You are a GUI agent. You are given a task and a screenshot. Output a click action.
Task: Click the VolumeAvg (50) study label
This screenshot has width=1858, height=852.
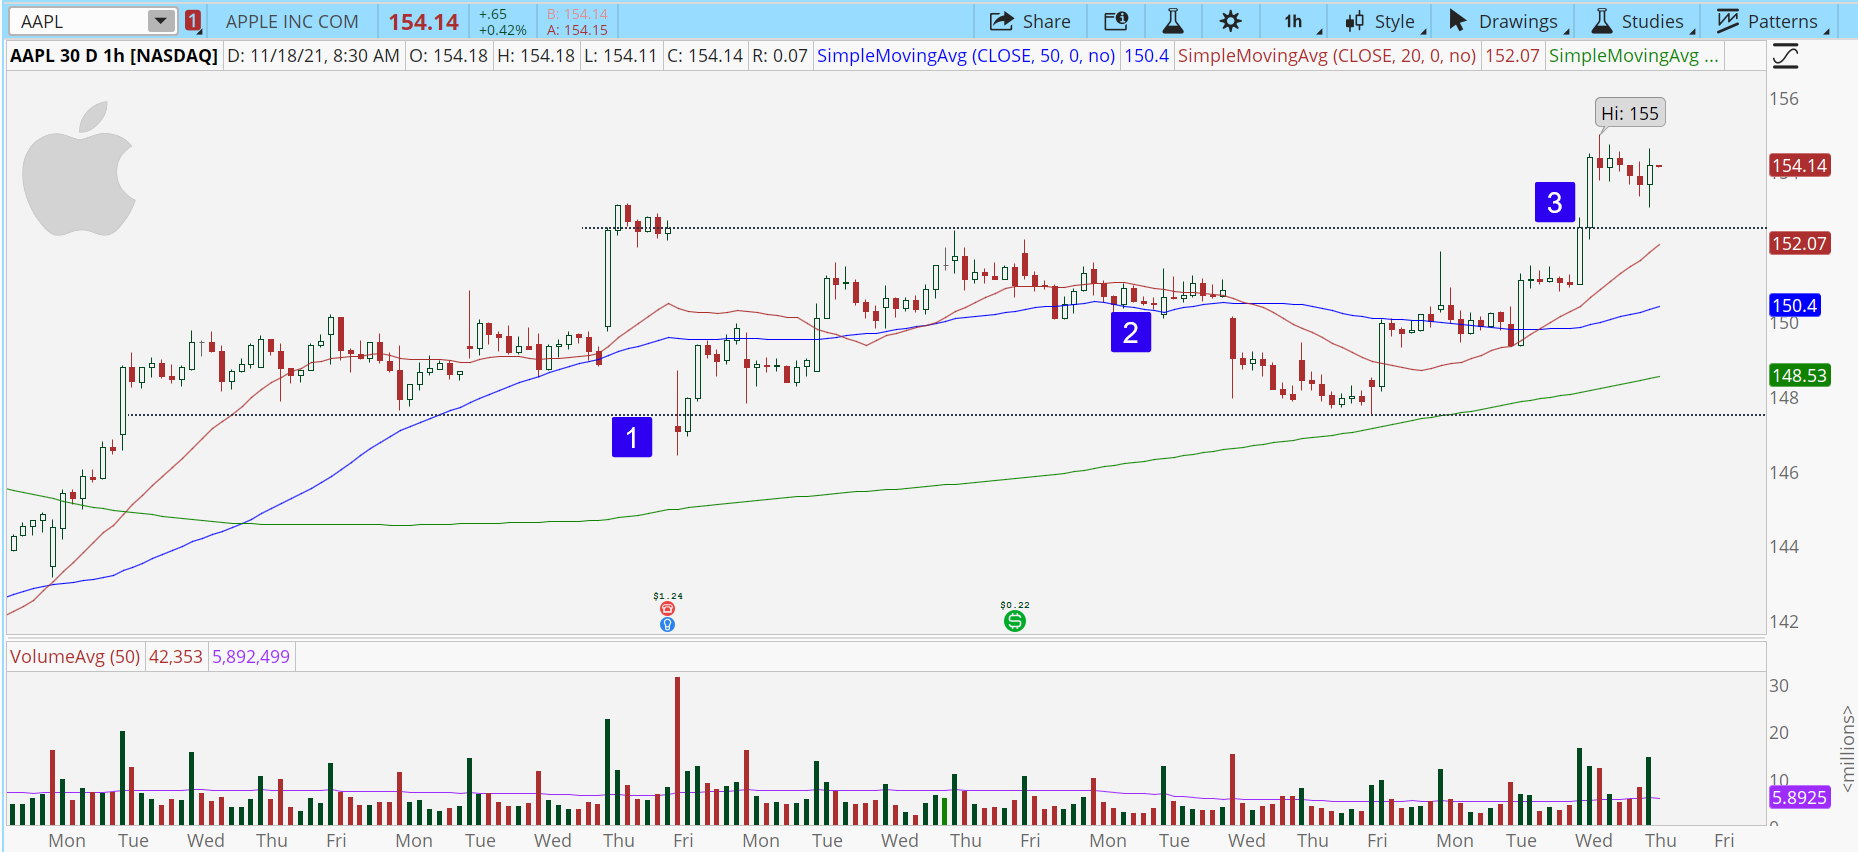(x=75, y=657)
